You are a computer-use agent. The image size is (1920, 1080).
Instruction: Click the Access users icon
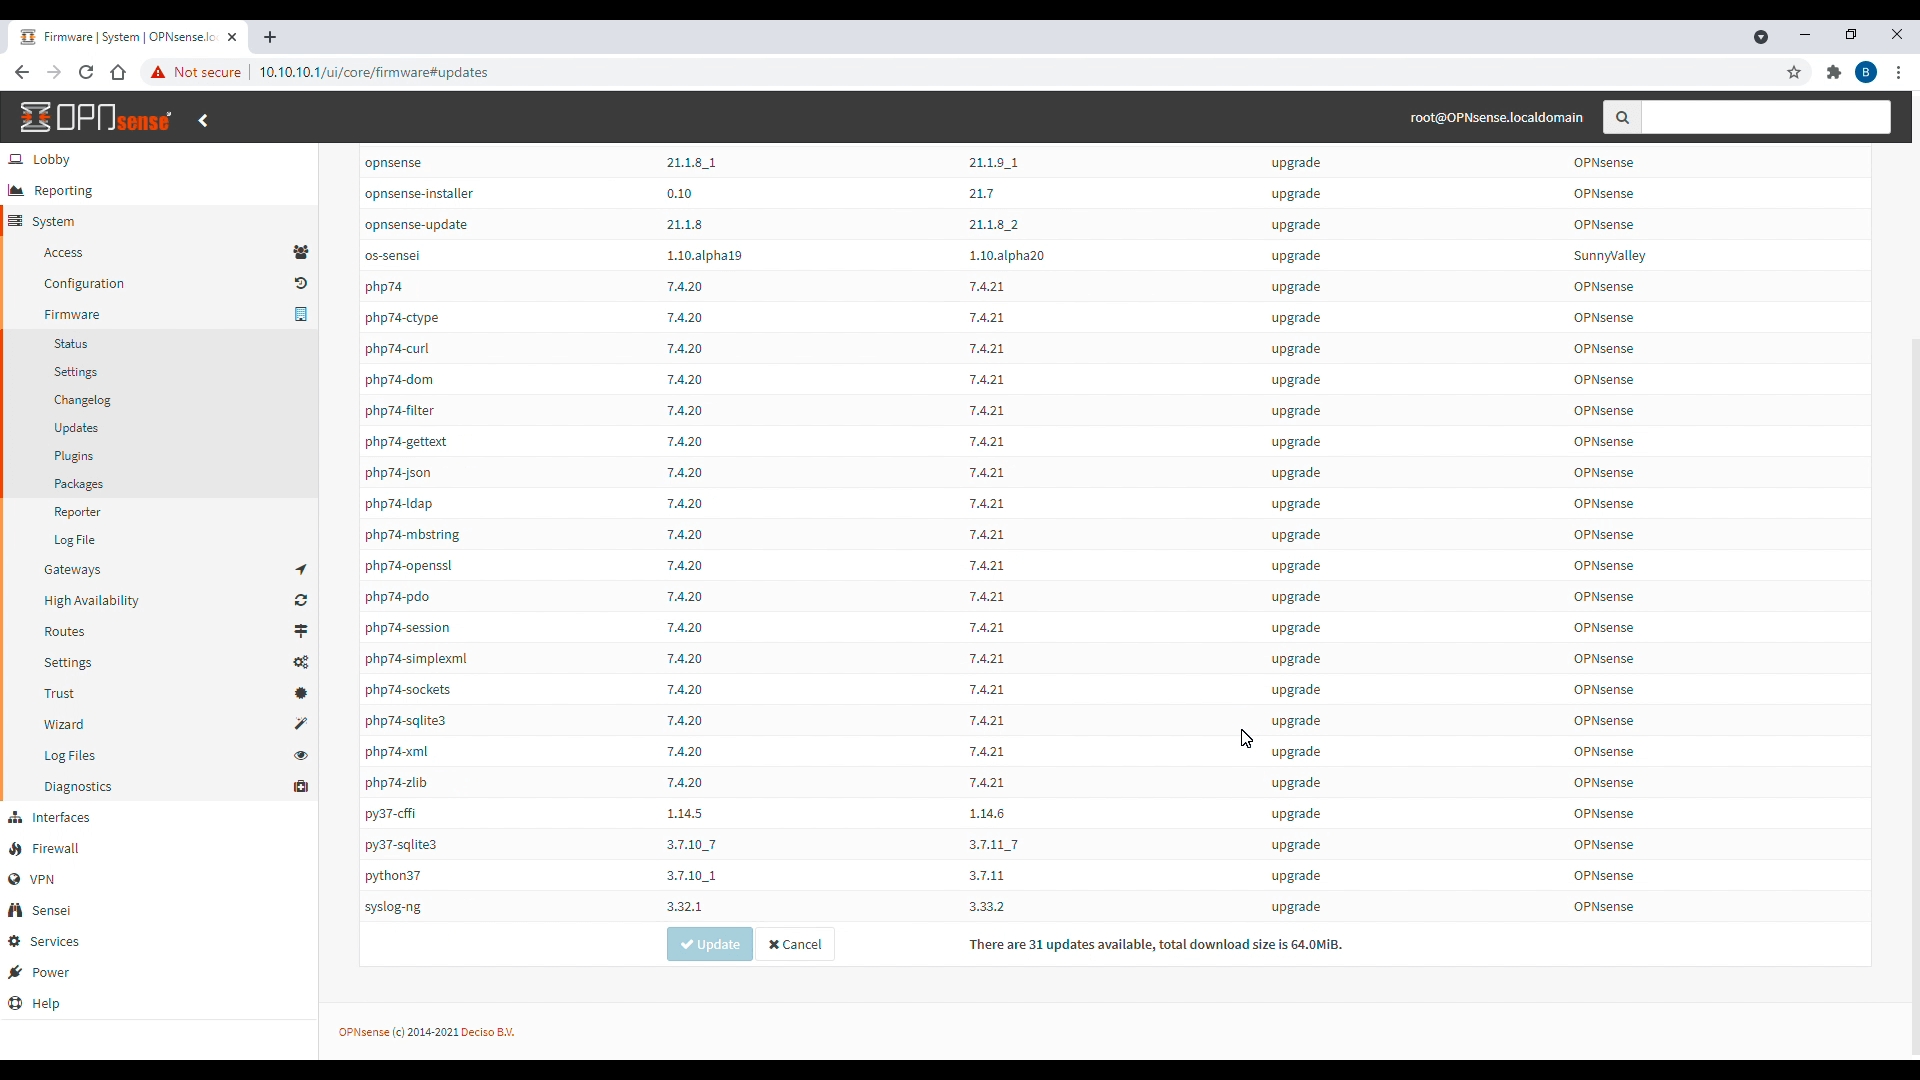coord(300,252)
